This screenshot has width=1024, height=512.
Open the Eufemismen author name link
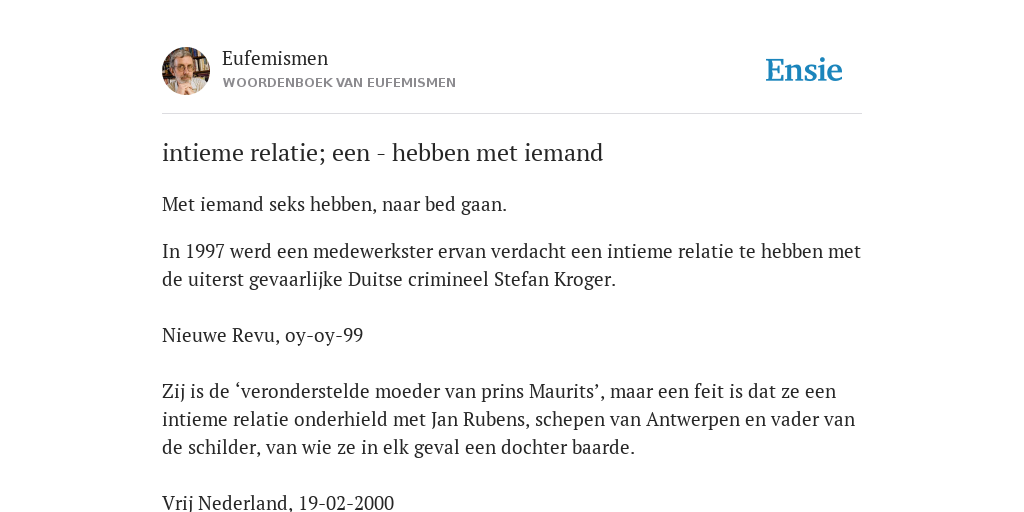coord(275,59)
